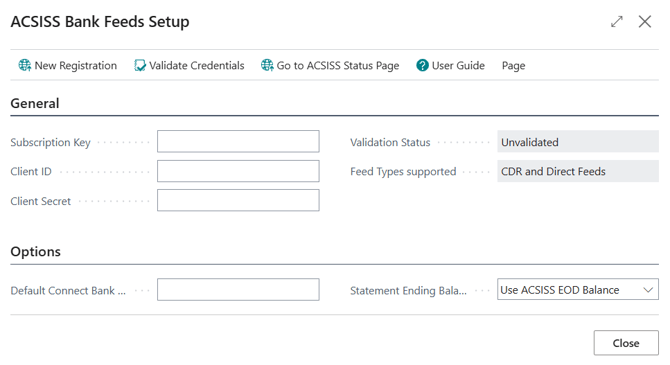
Task: Click the Close button
Action: click(626, 343)
